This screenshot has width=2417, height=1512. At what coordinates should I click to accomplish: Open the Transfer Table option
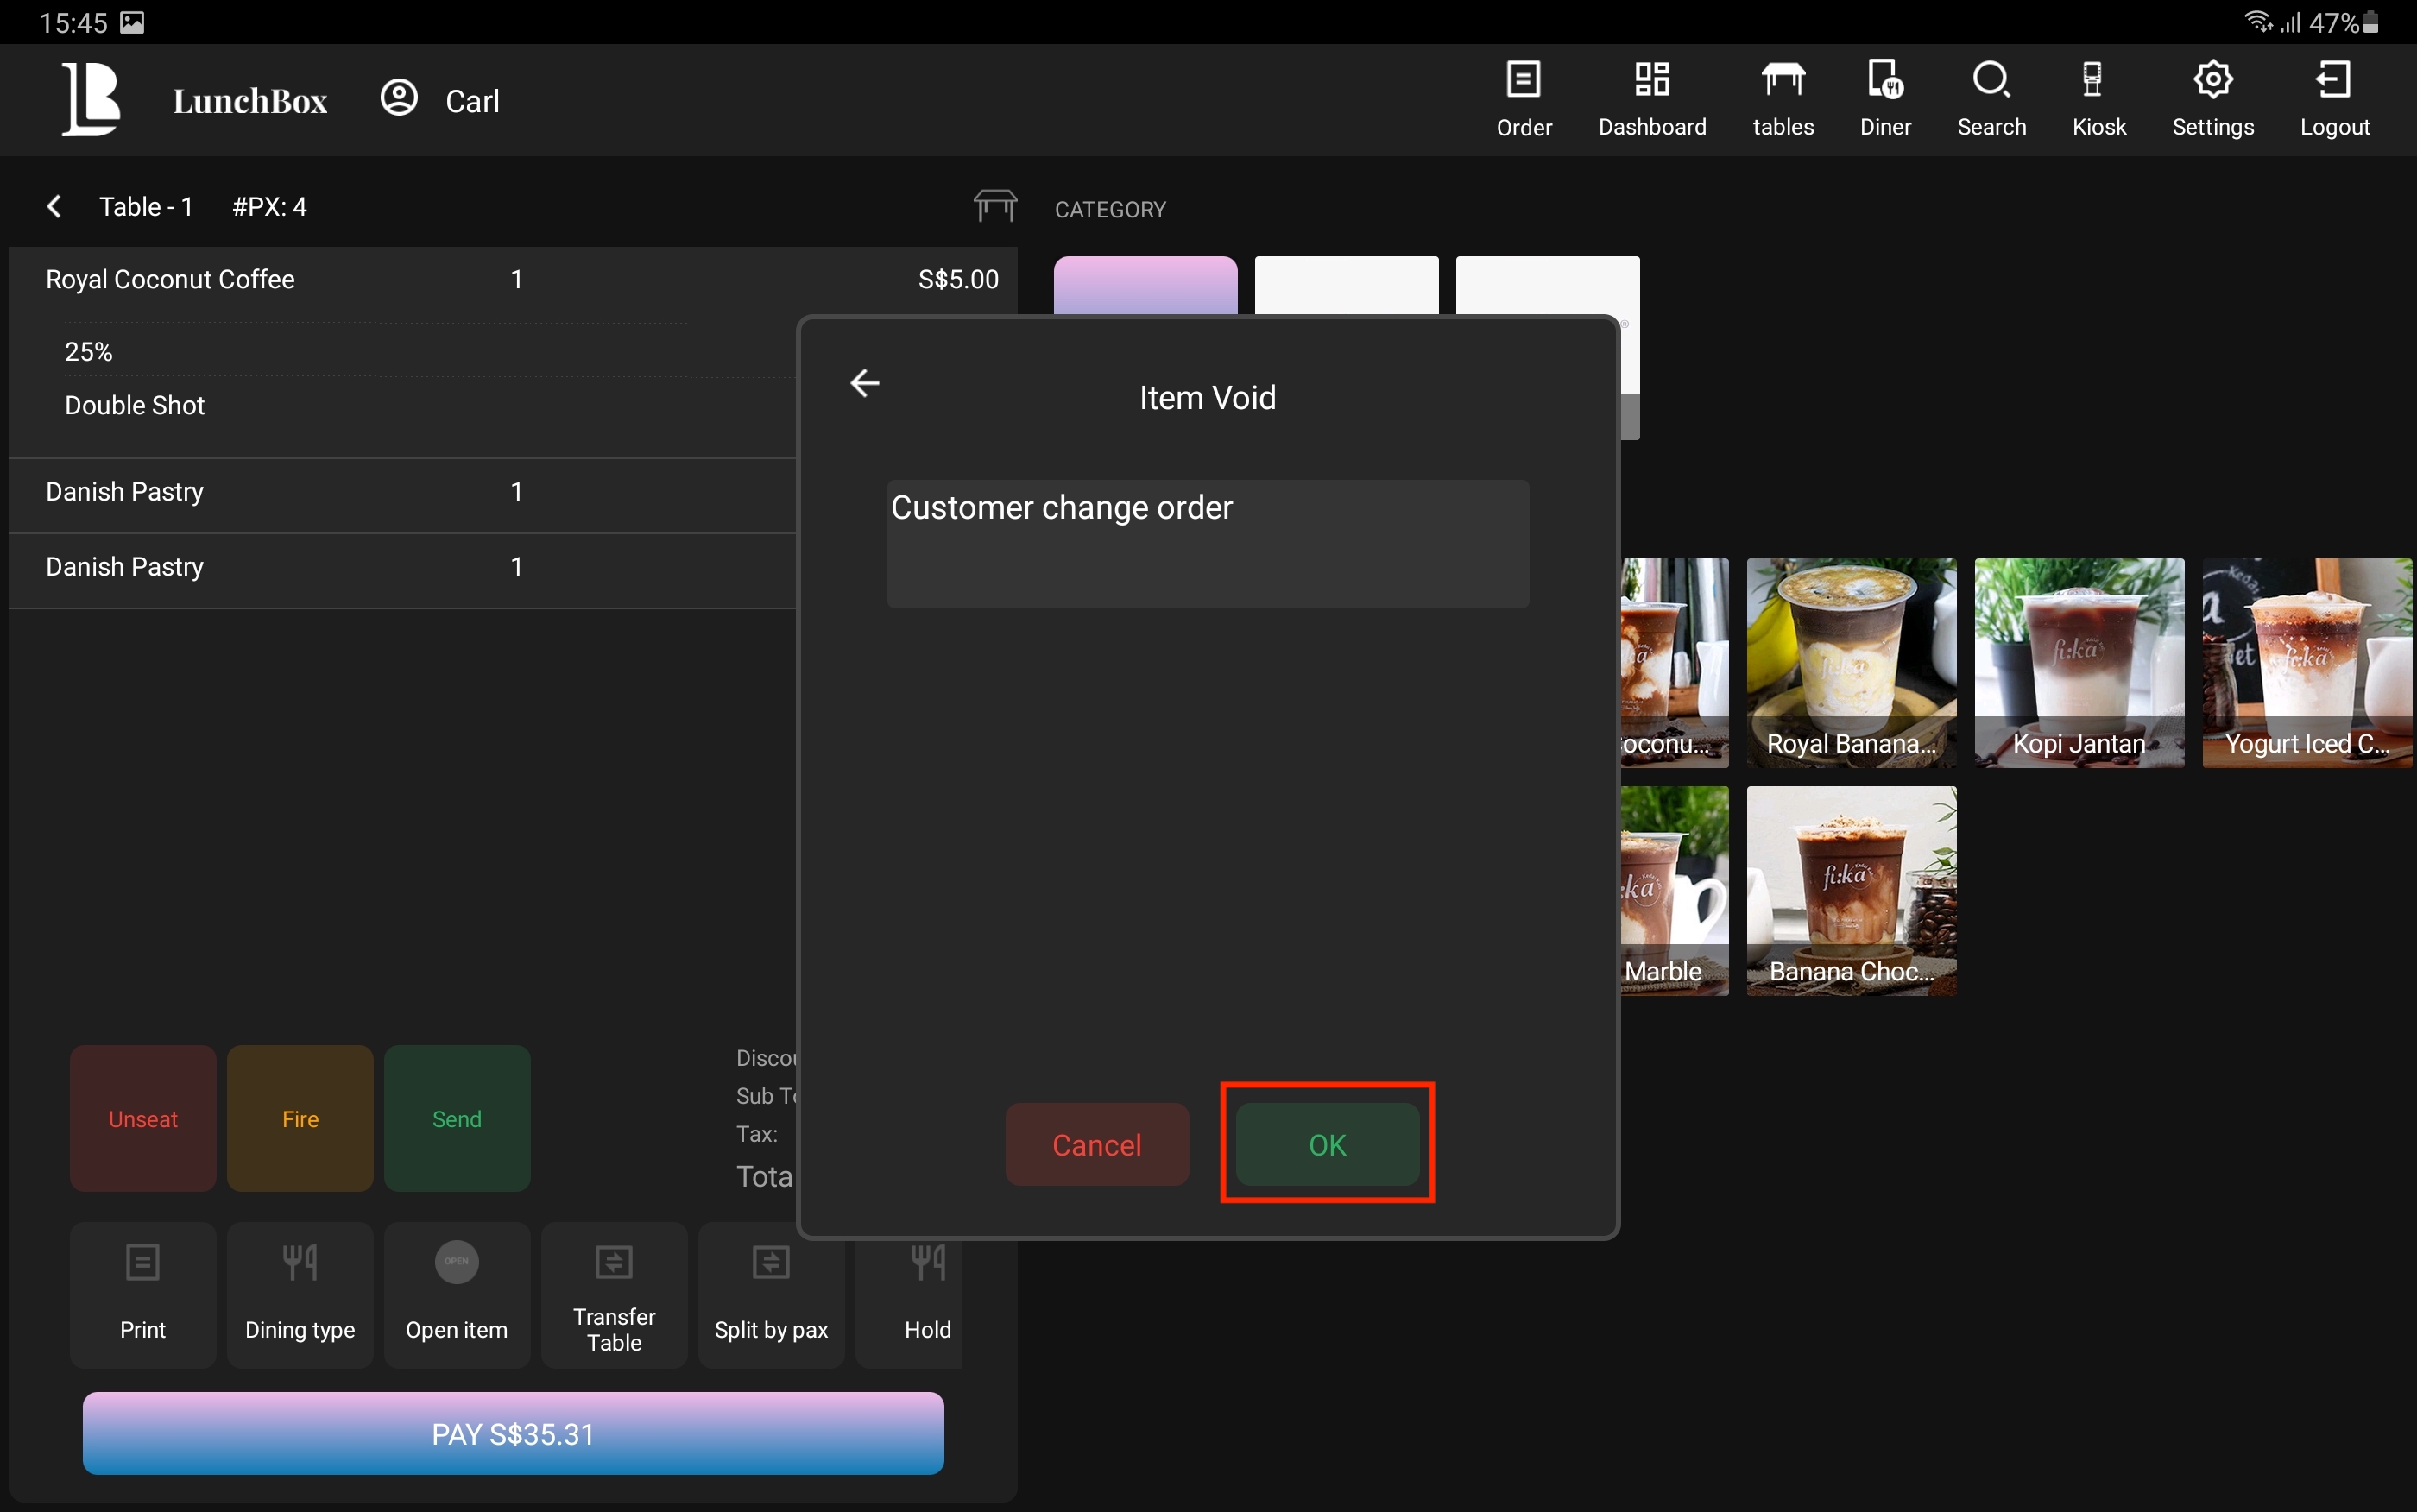613,1294
